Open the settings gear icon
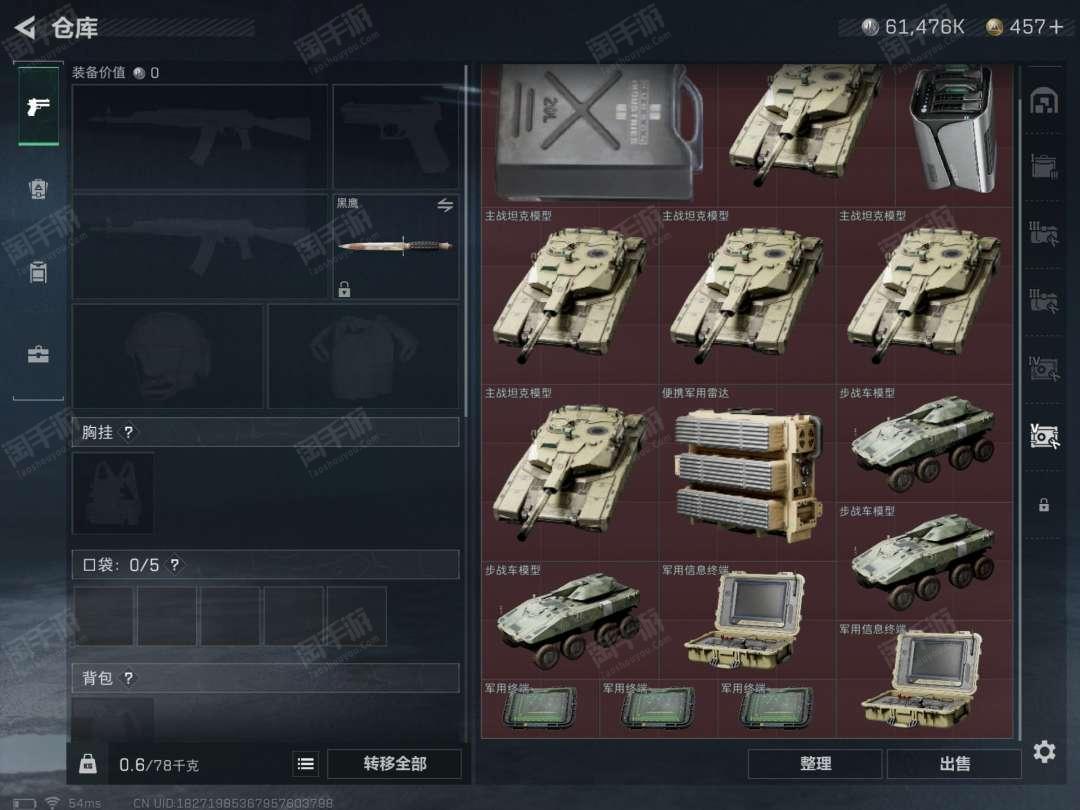The image size is (1080, 810). pyautogui.click(x=1044, y=751)
